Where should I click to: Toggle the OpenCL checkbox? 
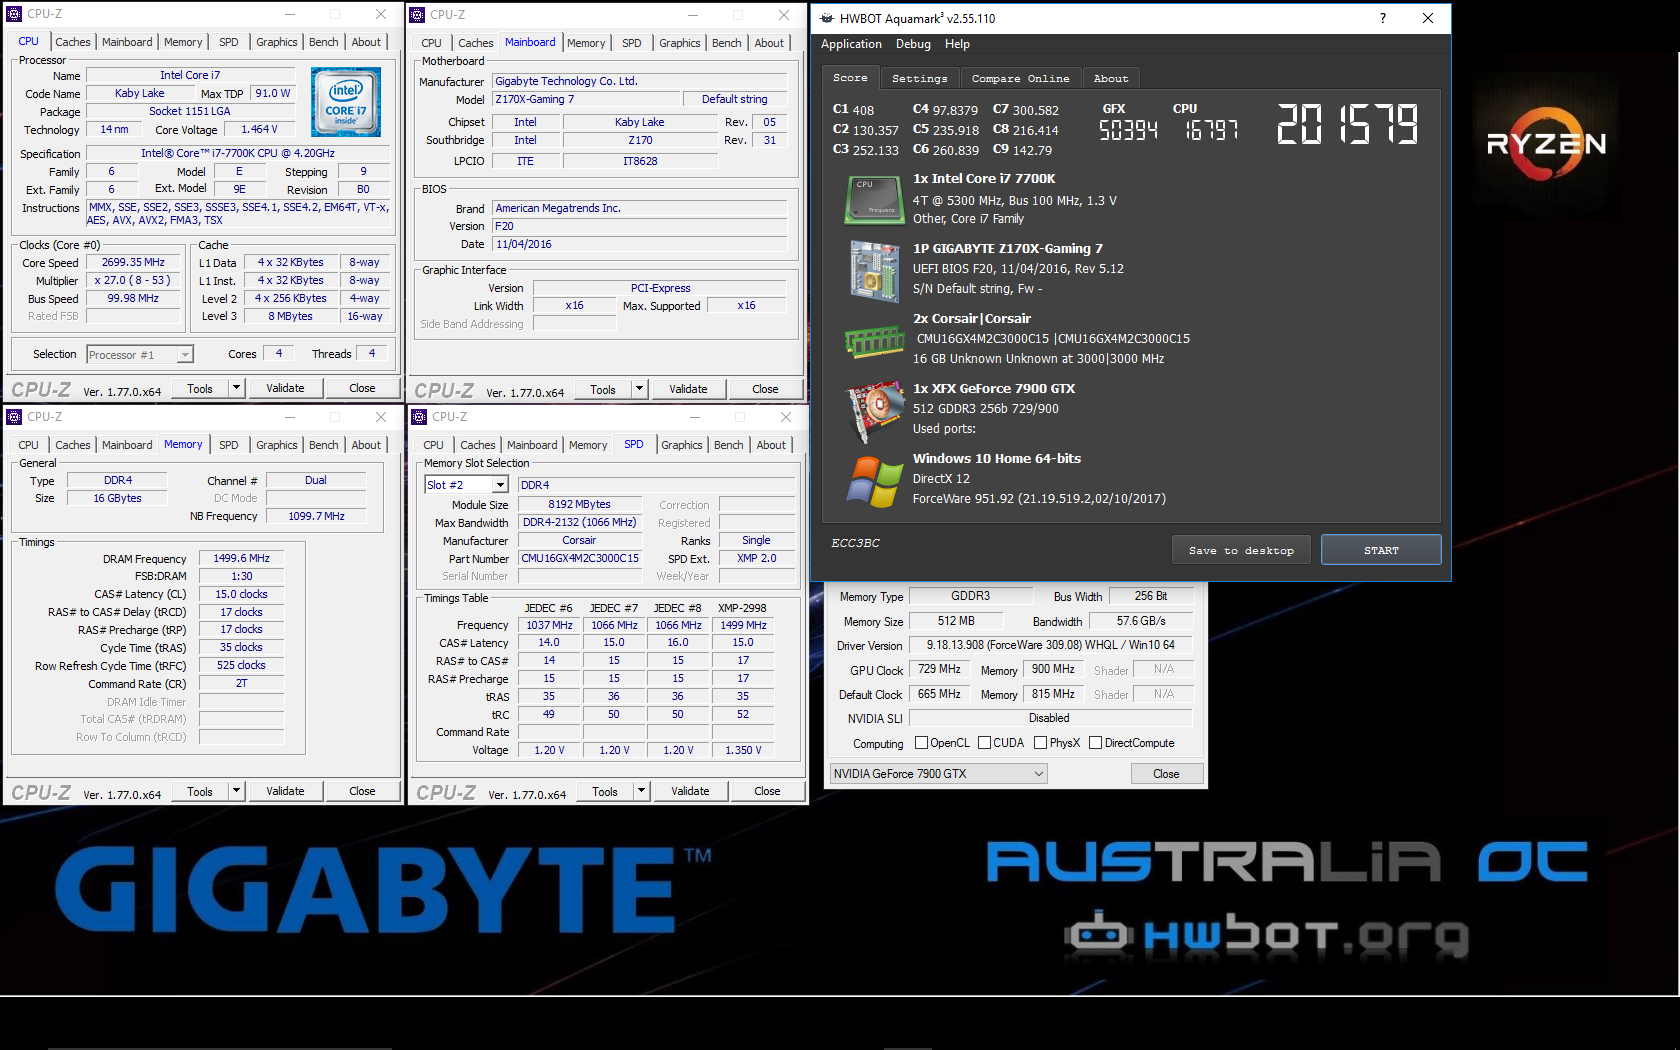921,743
